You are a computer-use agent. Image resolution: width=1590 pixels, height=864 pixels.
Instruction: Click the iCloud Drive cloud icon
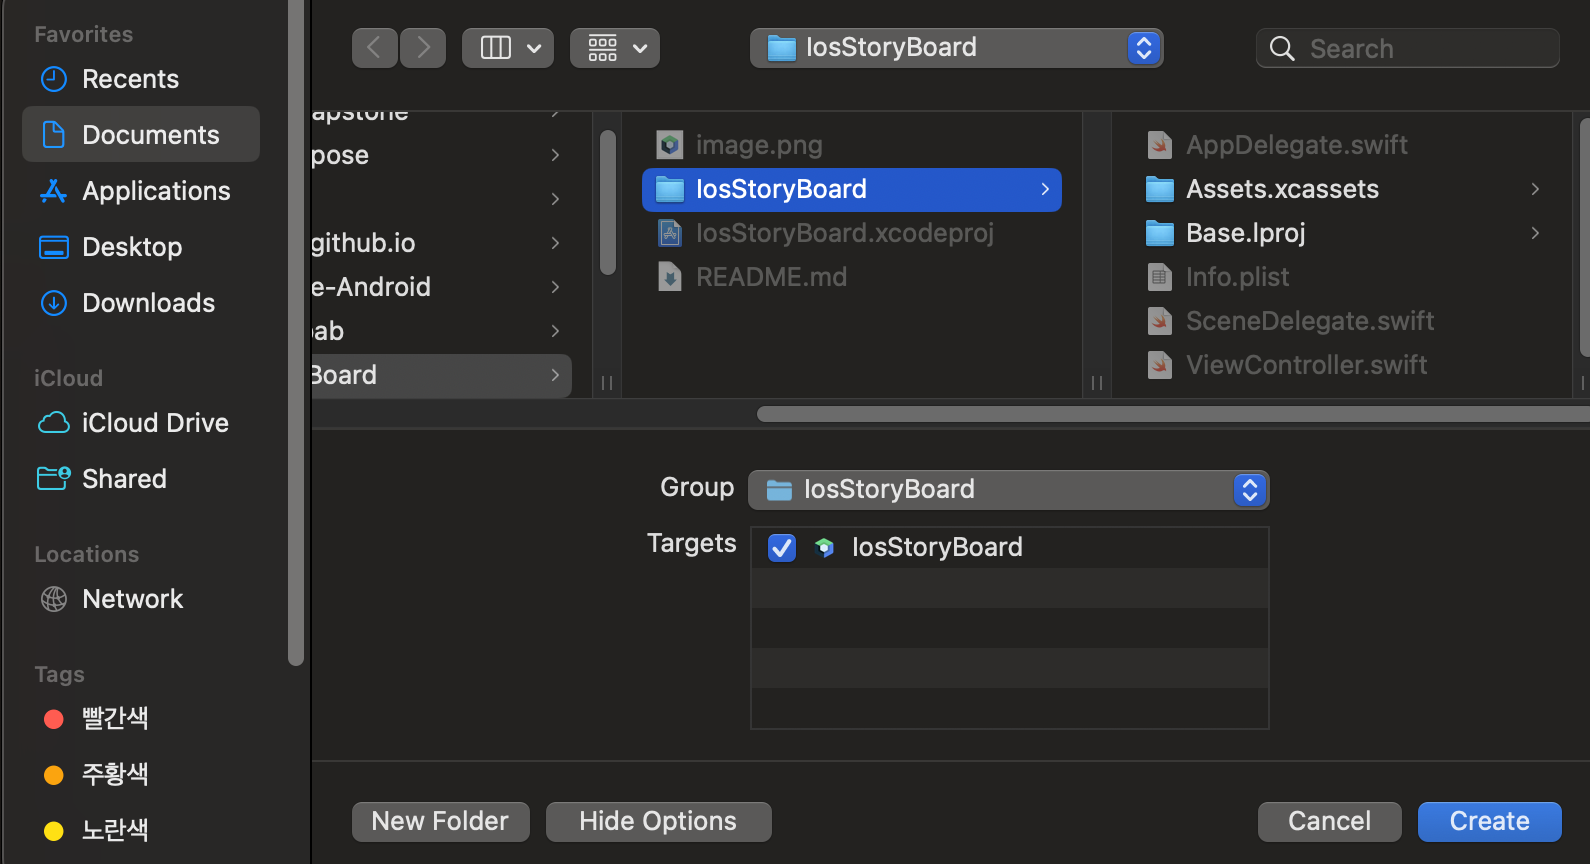(54, 423)
